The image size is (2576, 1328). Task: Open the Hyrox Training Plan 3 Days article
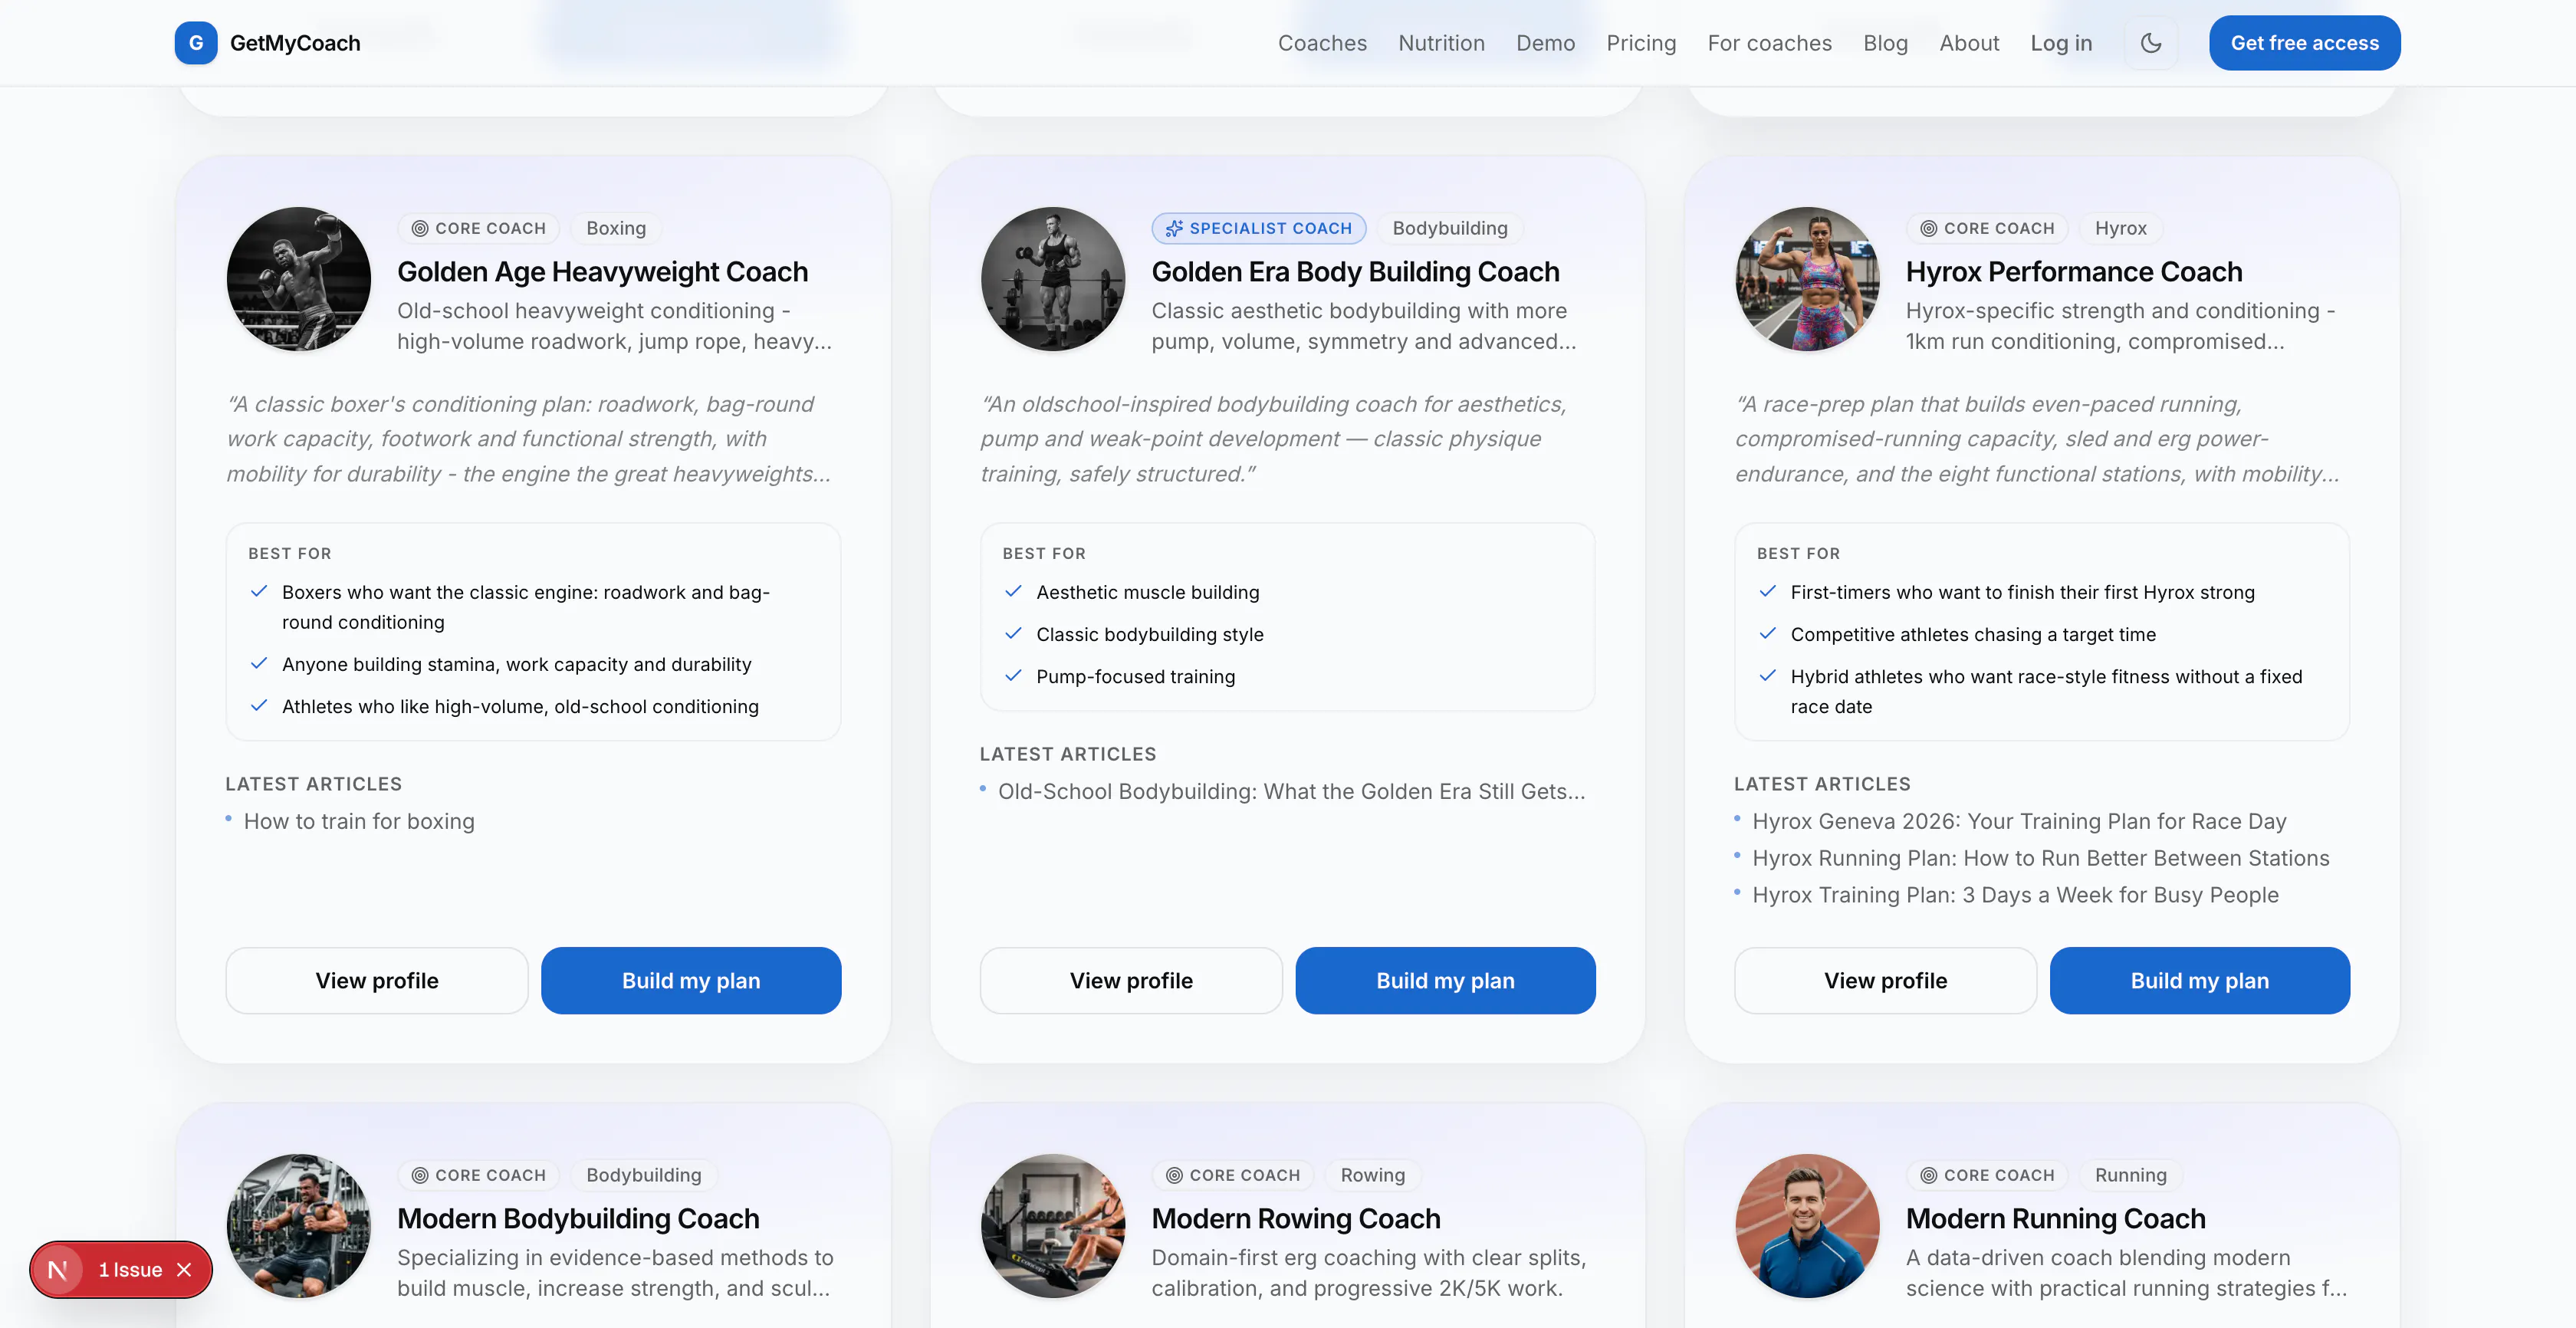click(x=2015, y=895)
